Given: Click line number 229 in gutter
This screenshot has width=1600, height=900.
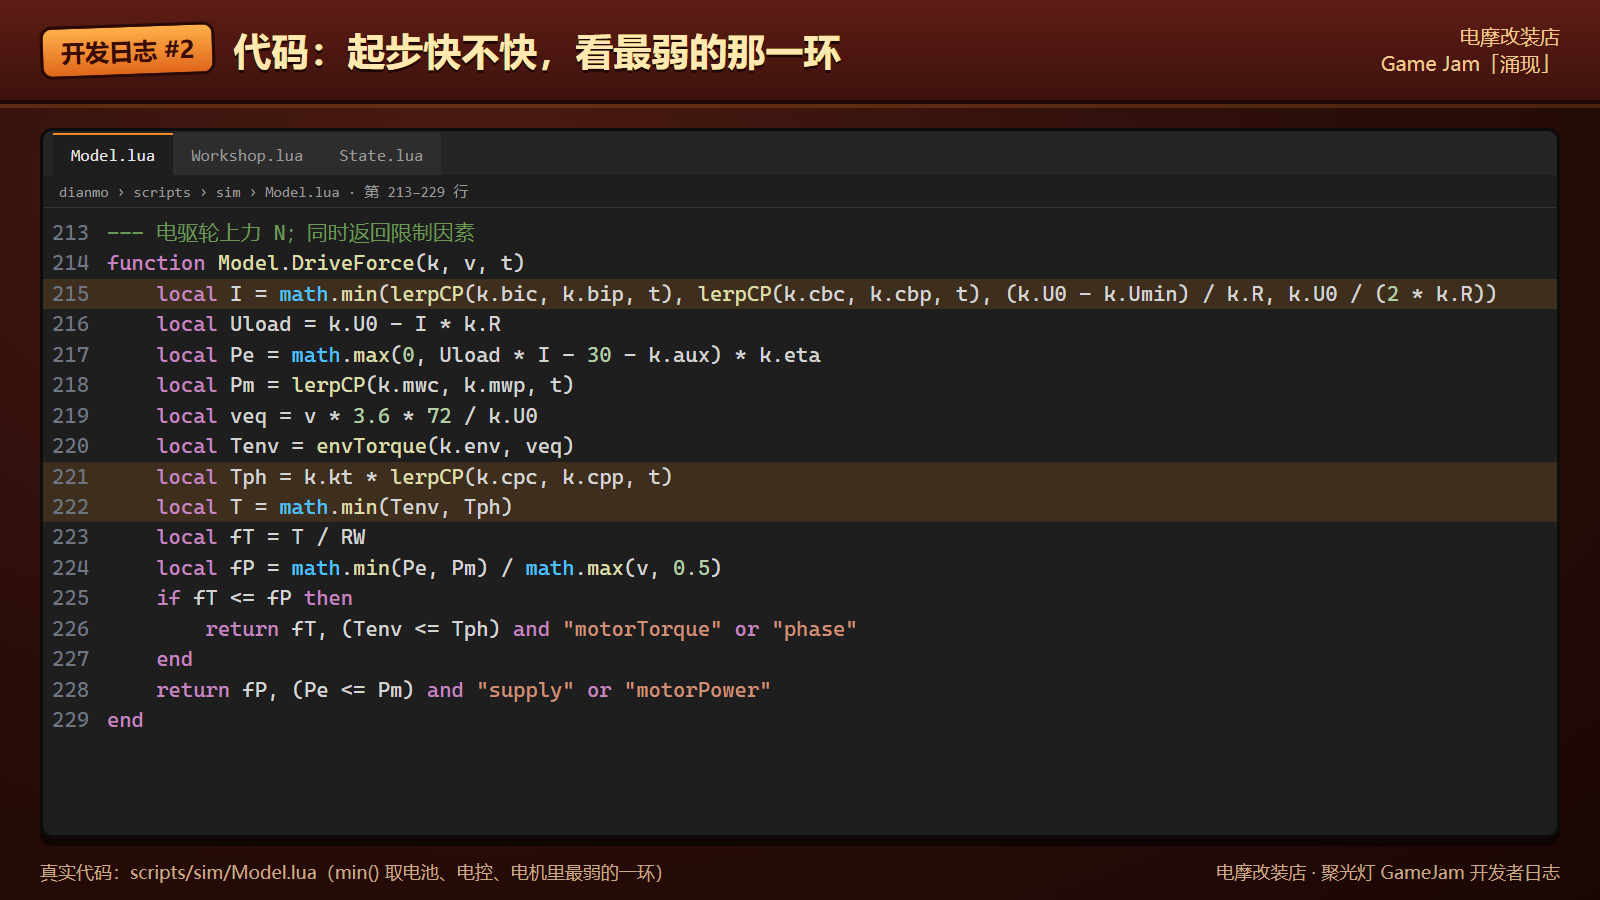Looking at the screenshot, I should coord(70,720).
